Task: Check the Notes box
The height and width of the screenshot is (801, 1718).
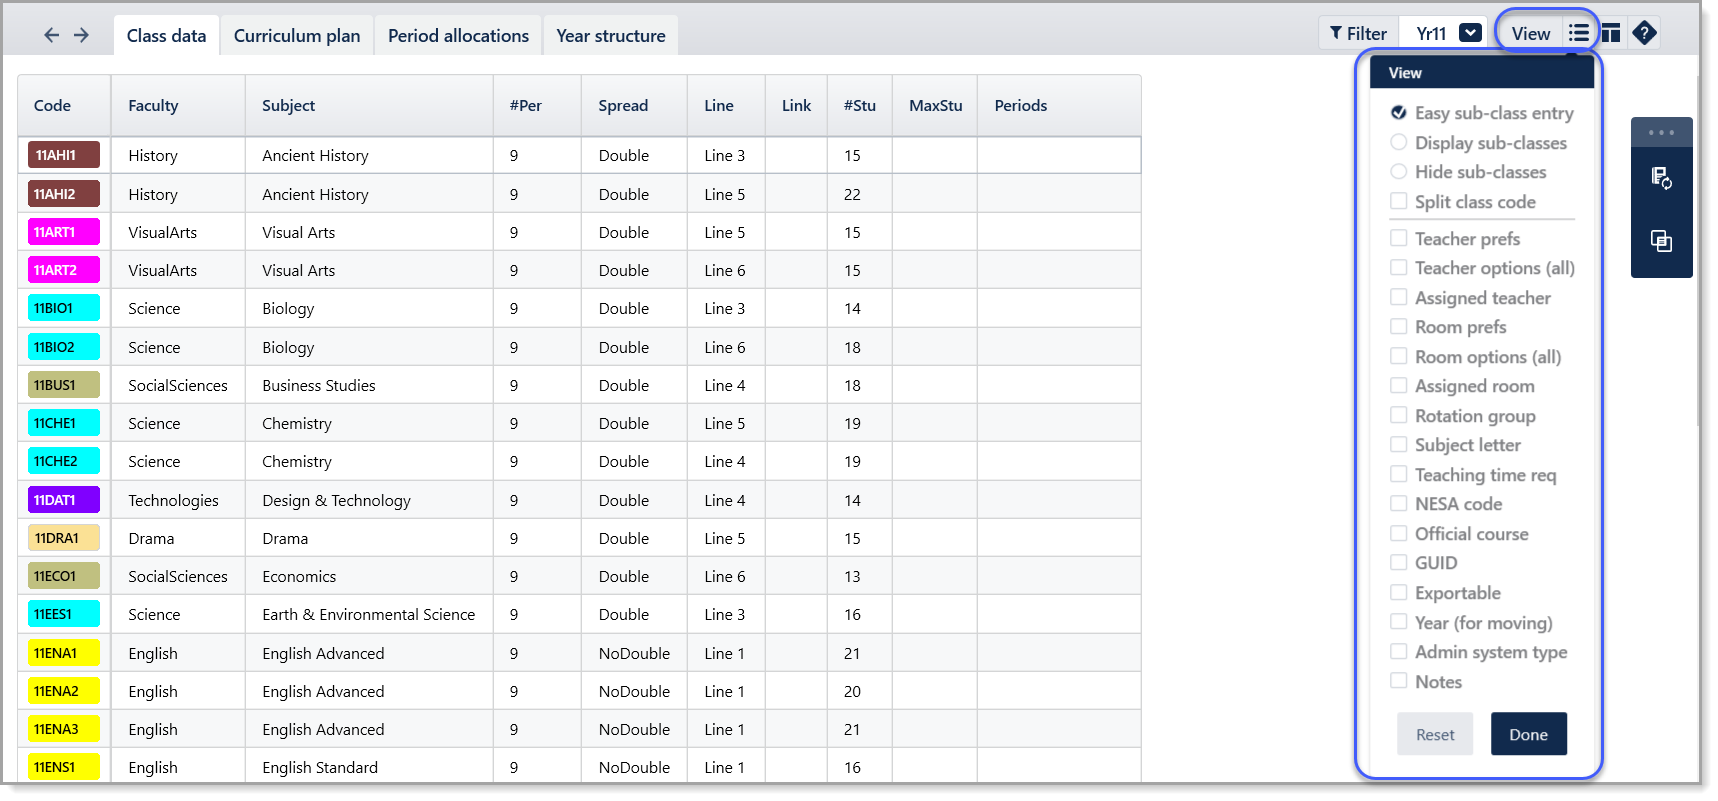Action: coord(1399,681)
